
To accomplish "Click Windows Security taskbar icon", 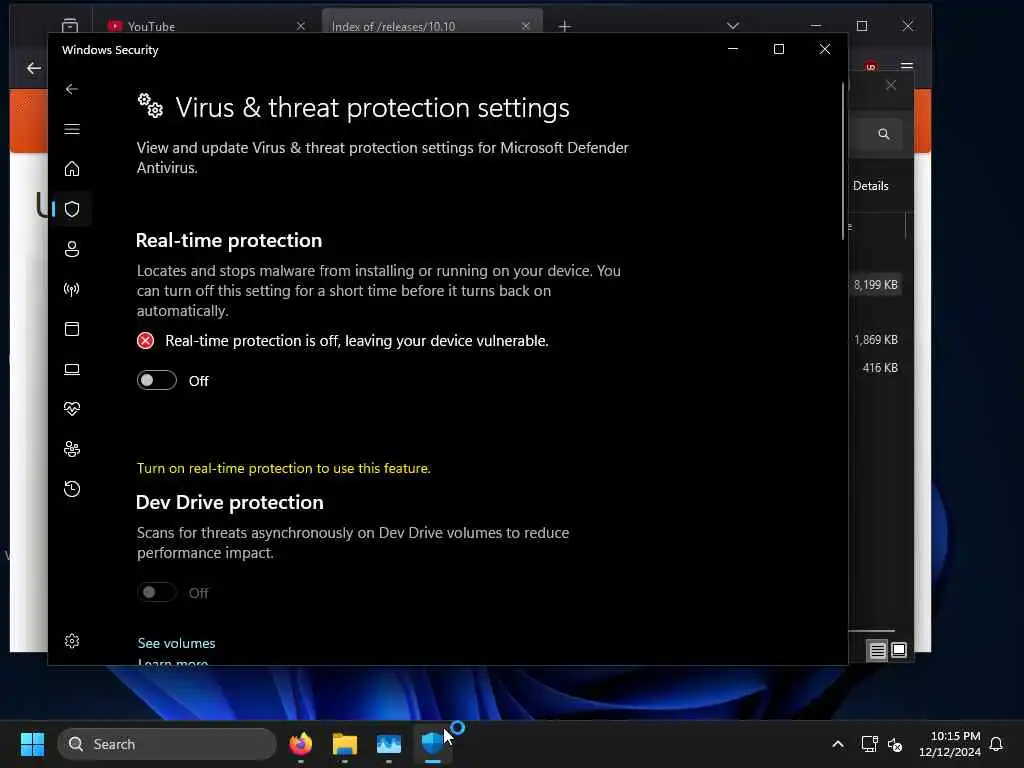I will point(432,744).
